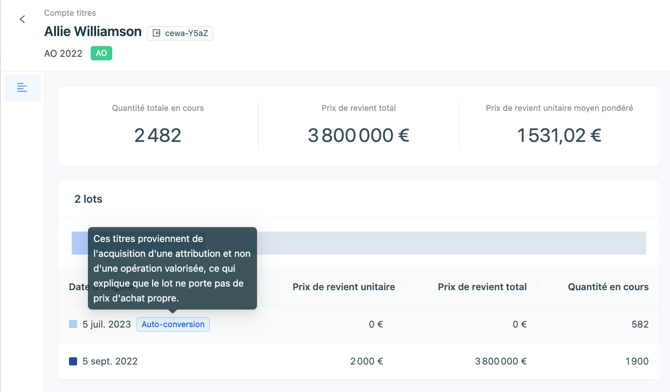Click the 1 531,02 € weighted average figure
This screenshot has width=670, height=392.
[559, 136]
